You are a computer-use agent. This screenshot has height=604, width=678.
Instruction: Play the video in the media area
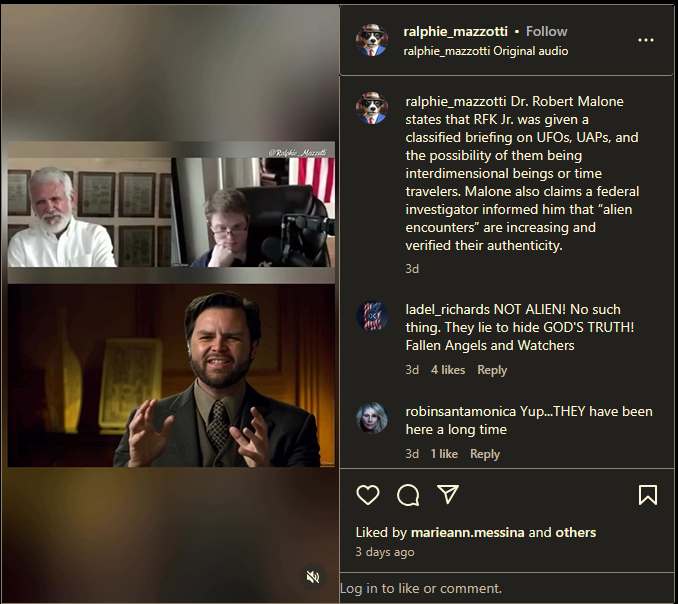[171, 303]
